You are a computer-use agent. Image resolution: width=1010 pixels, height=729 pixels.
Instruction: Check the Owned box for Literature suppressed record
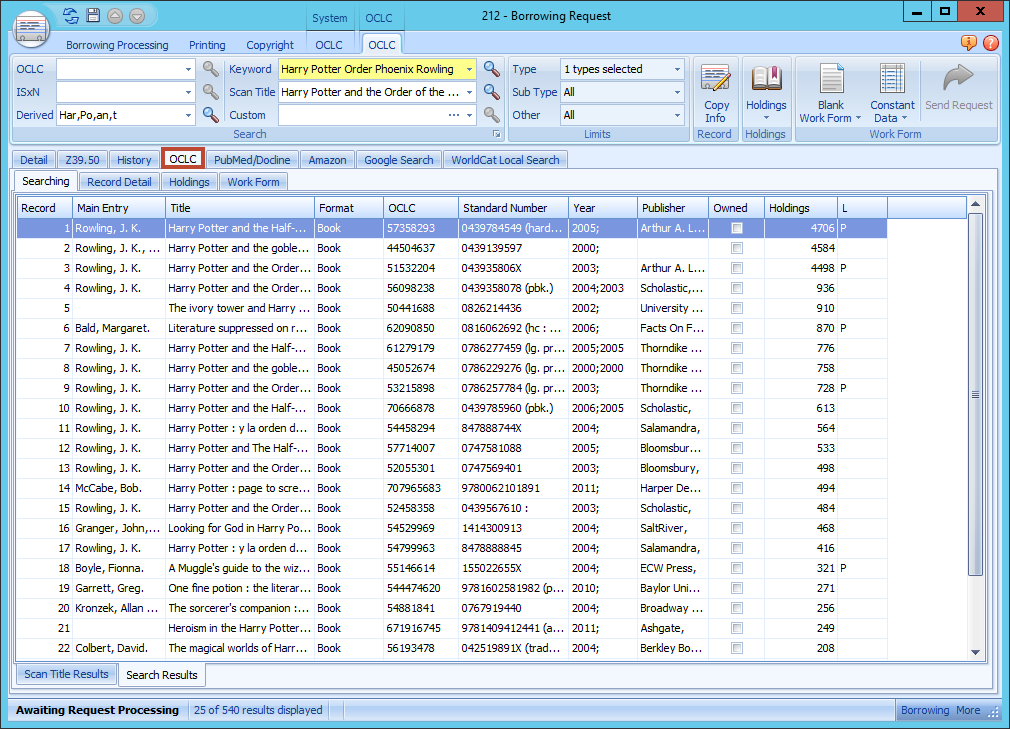736,328
